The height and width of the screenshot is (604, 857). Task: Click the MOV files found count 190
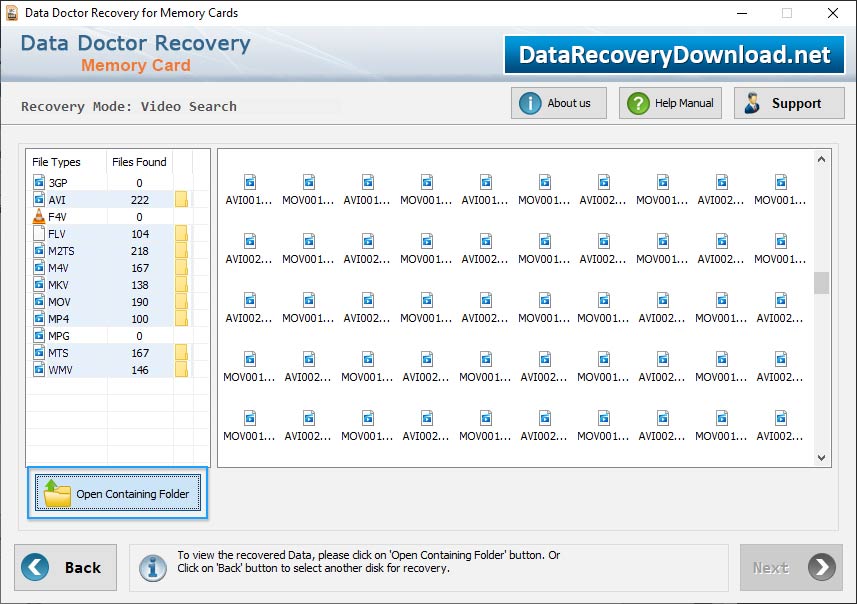[140, 302]
